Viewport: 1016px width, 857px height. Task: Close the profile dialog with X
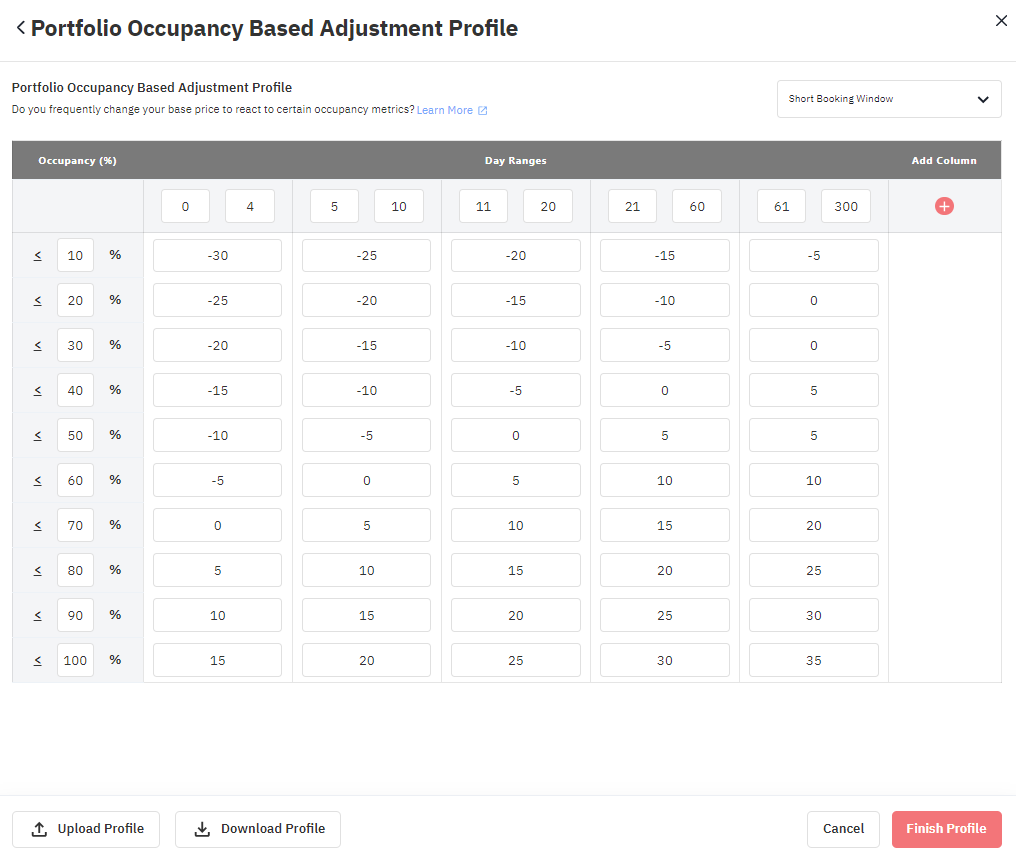(x=1001, y=21)
